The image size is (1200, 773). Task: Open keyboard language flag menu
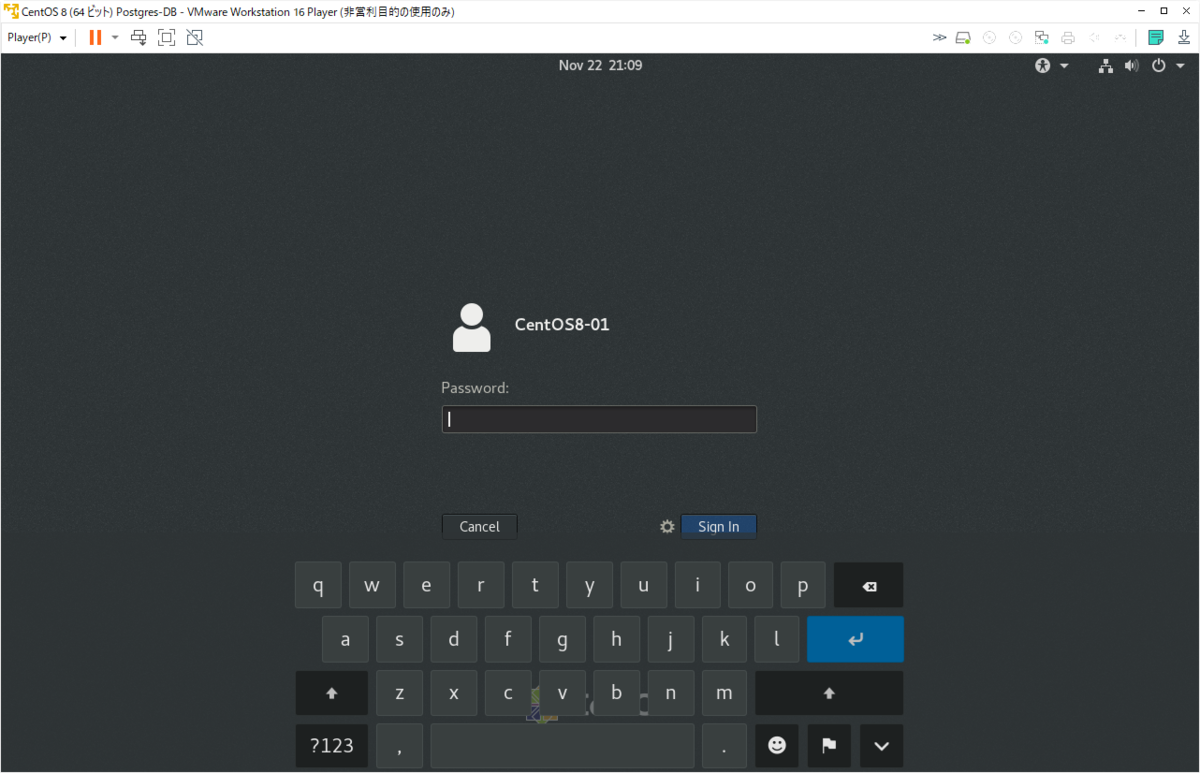829,746
